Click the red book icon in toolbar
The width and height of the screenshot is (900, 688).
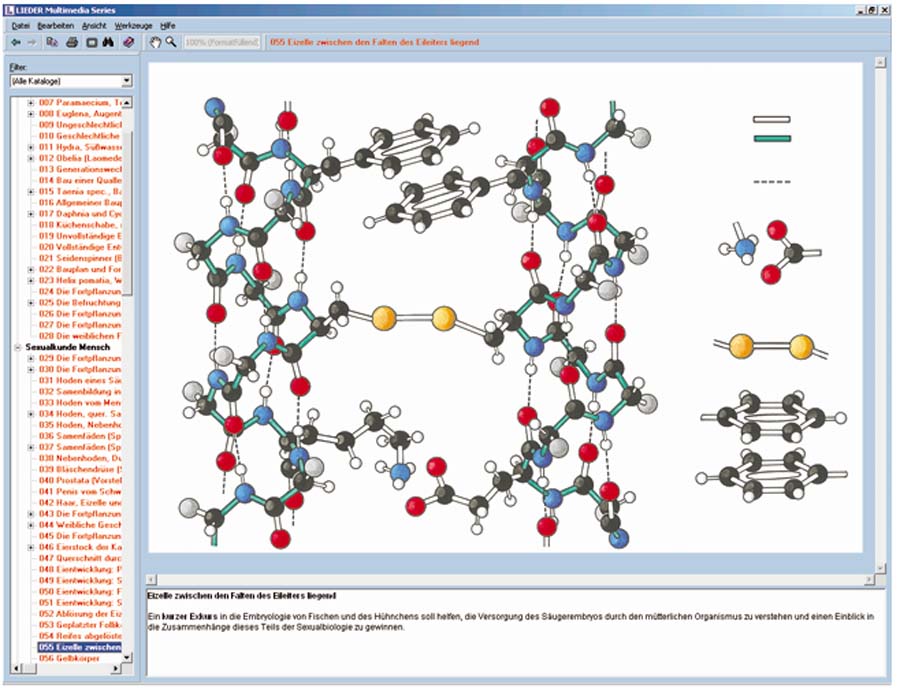point(128,42)
